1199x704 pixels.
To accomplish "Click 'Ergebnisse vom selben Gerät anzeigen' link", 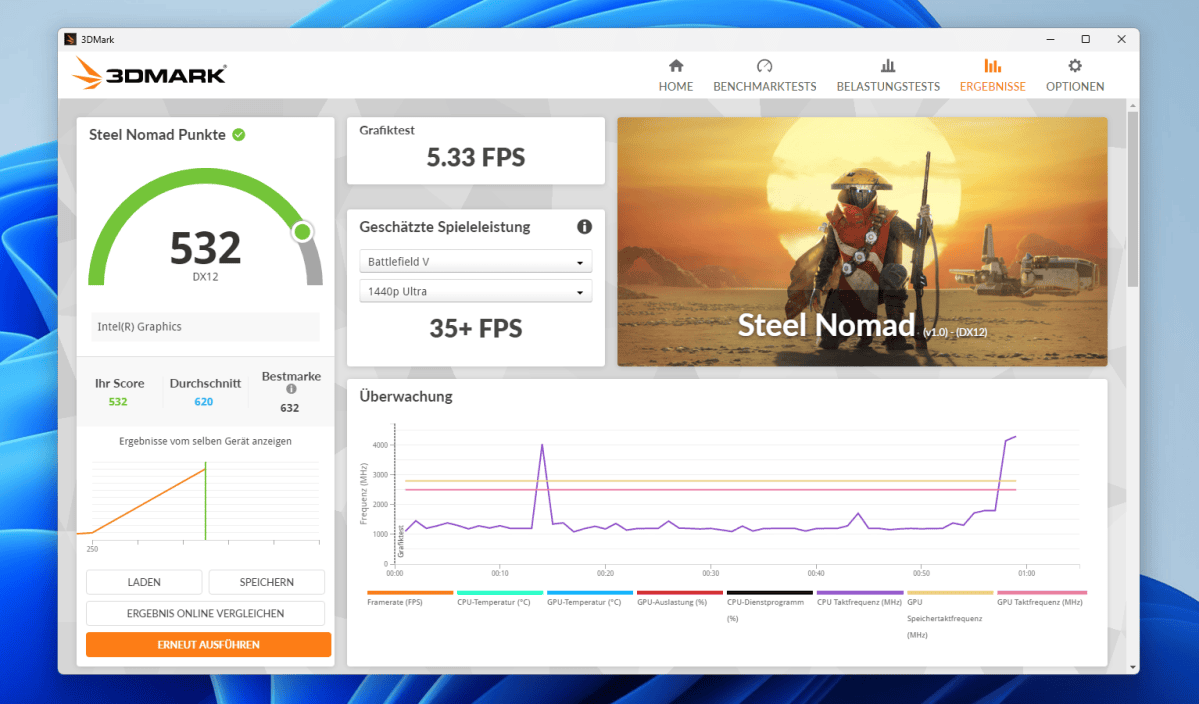I will [205, 441].
